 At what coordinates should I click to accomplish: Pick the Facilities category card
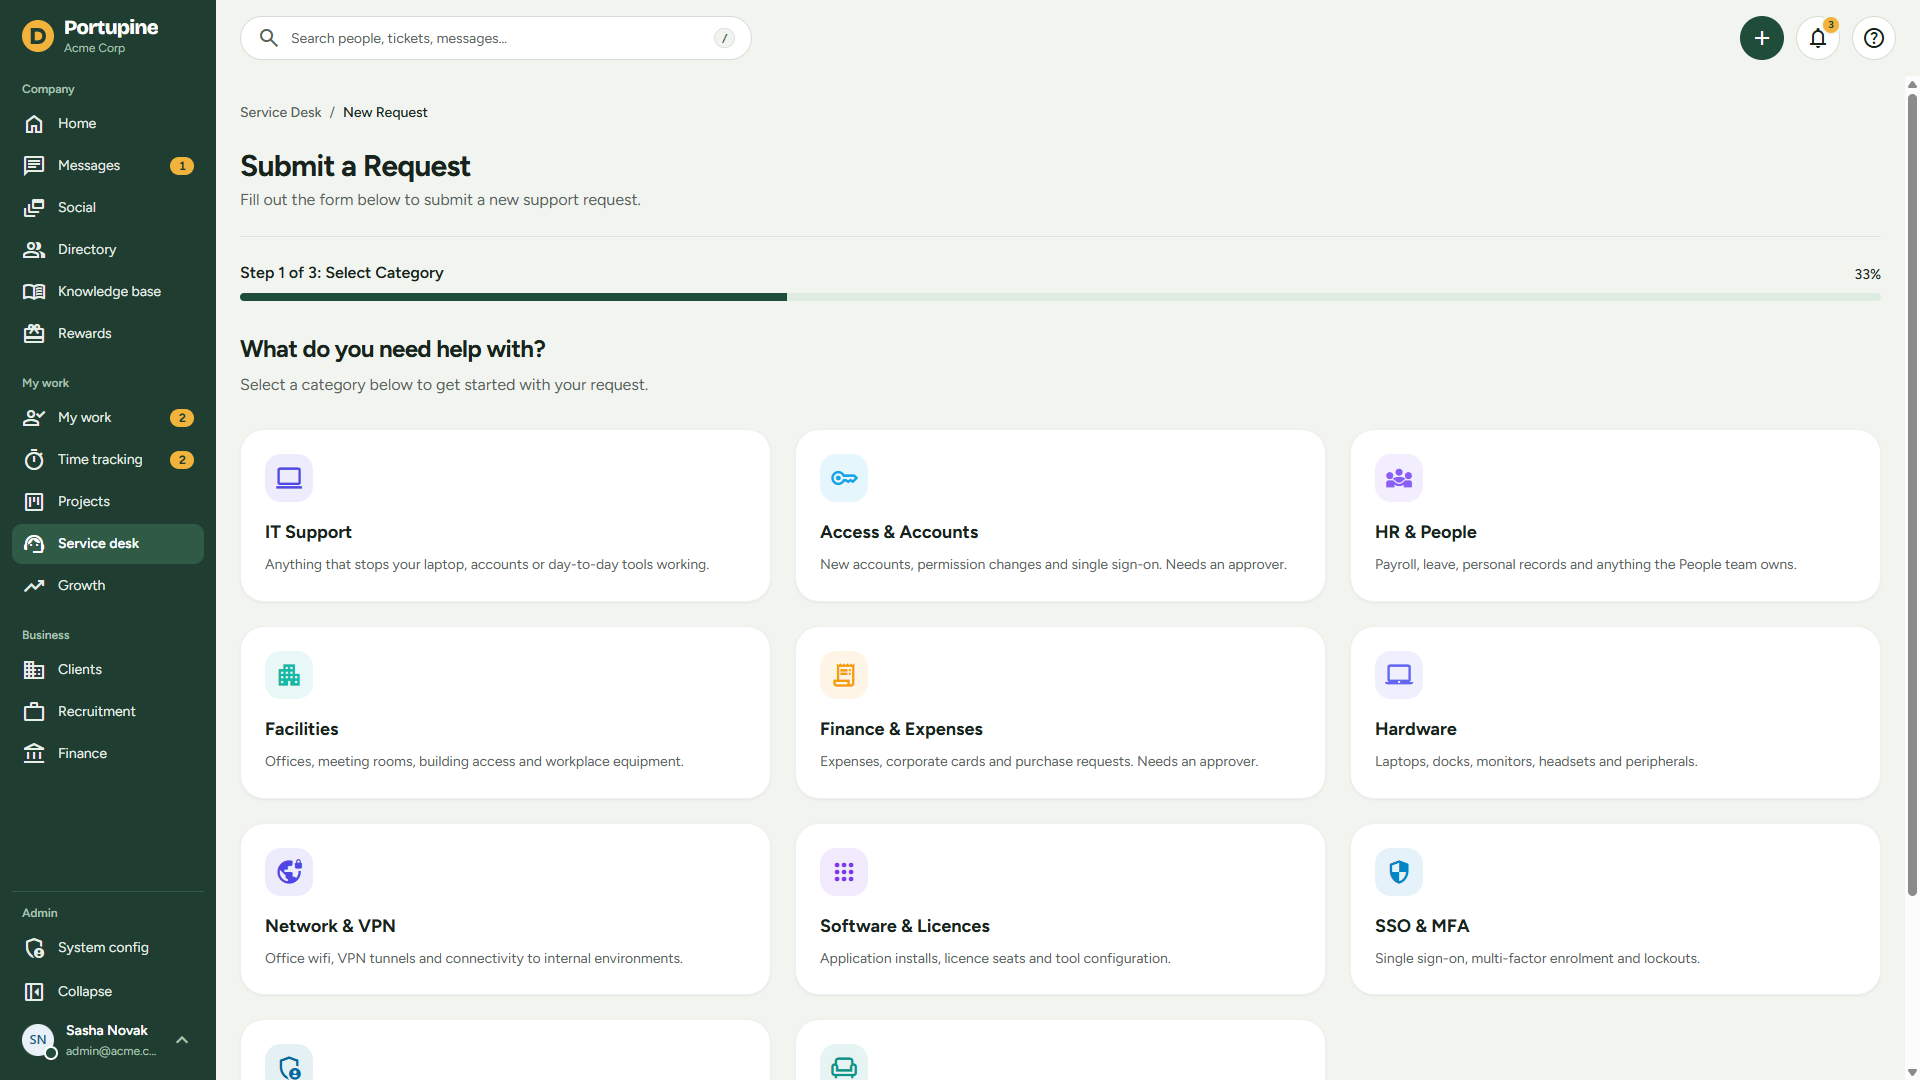point(505,713)
